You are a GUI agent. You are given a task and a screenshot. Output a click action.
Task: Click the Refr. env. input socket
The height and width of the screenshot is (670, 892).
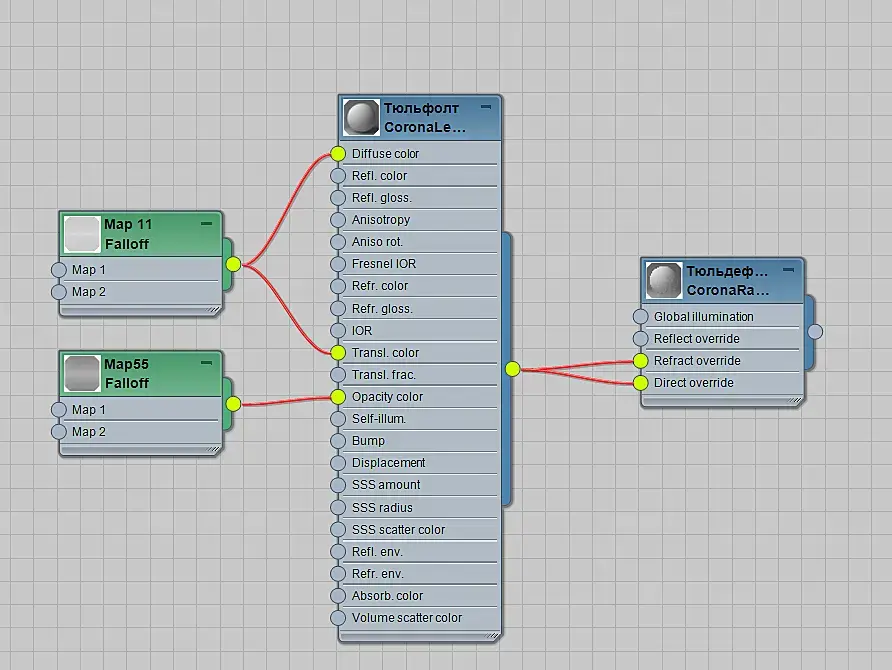[338, 574]
